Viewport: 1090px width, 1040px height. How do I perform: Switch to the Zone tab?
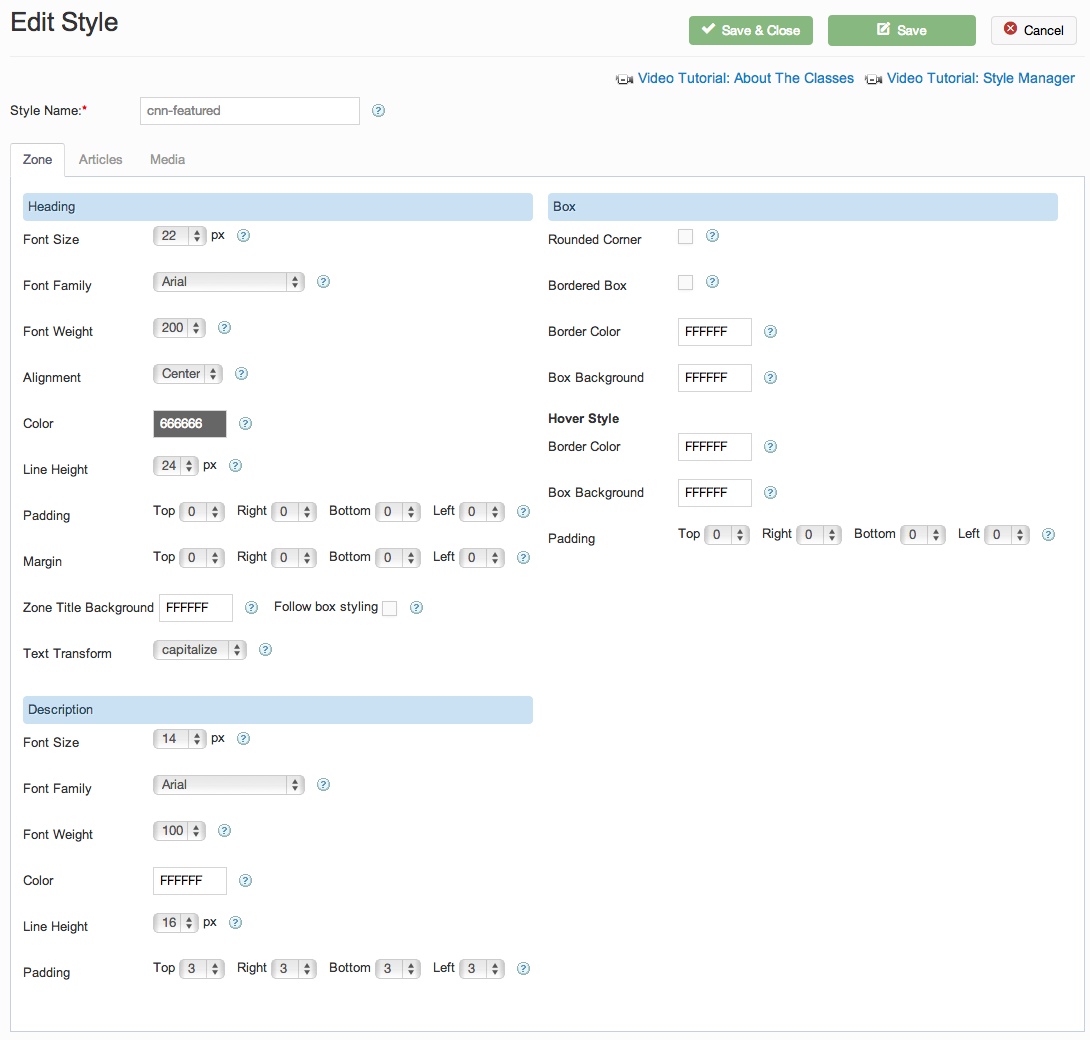coord(38,160)
